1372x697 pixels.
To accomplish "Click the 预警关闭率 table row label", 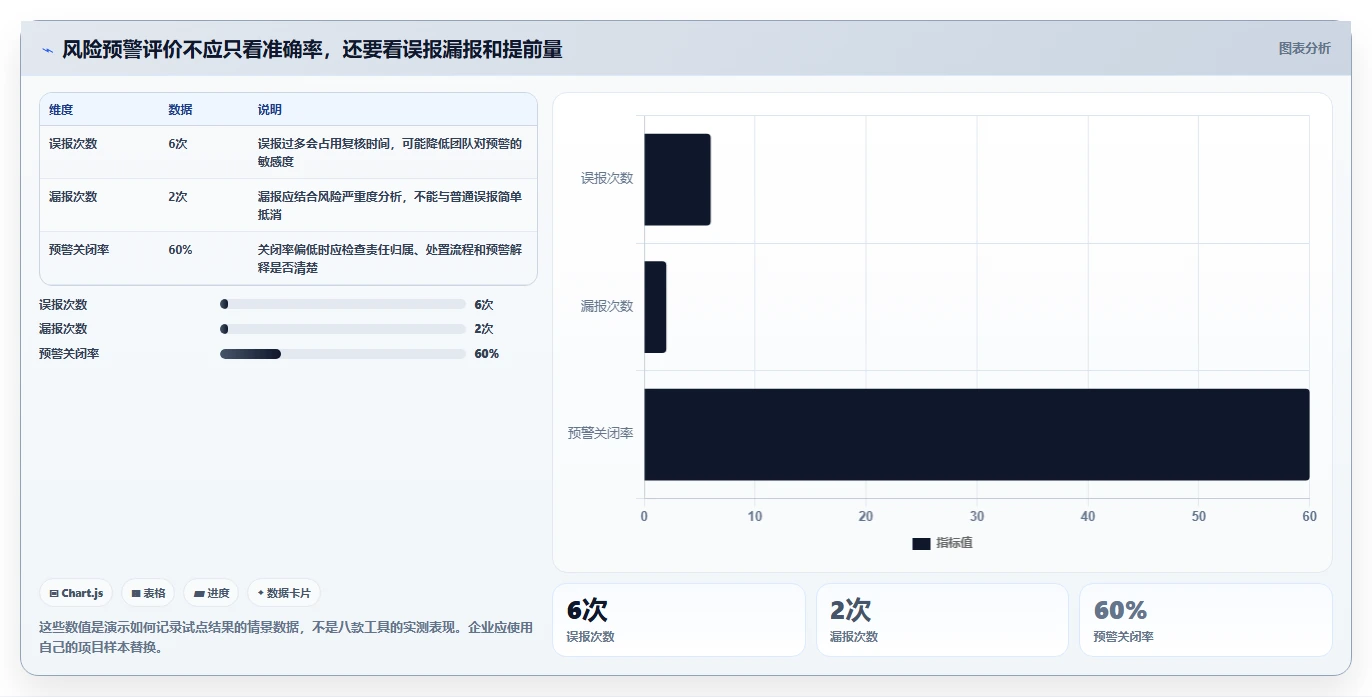I will 79,250.
